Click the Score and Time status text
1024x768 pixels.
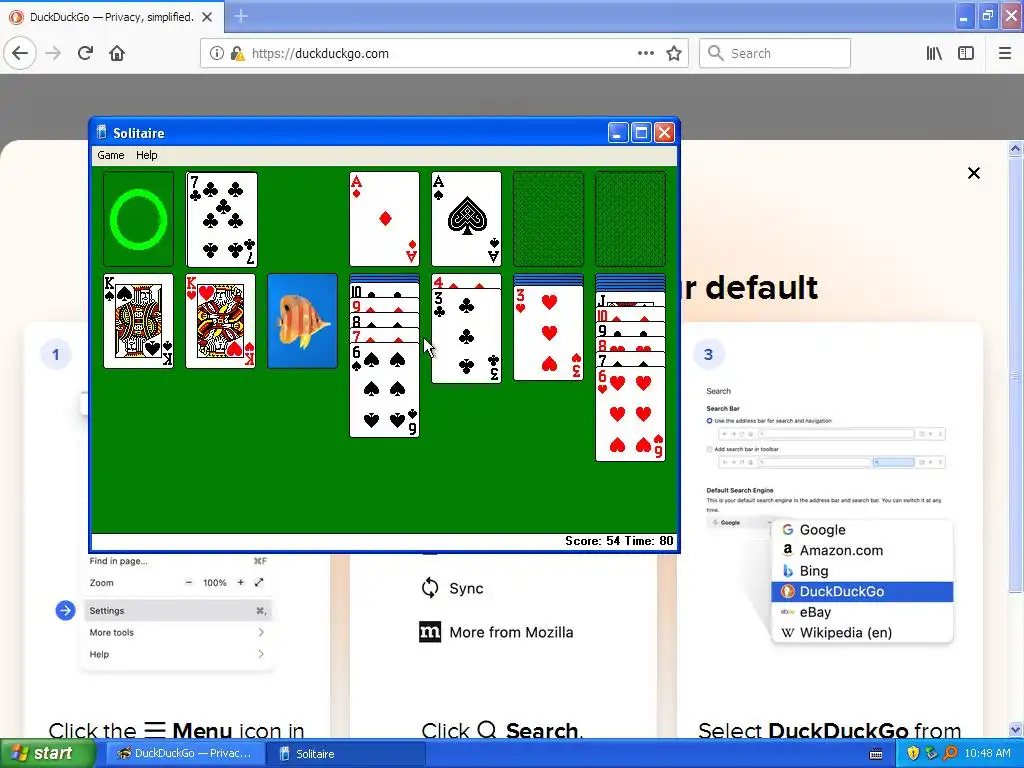coord(619,541)
